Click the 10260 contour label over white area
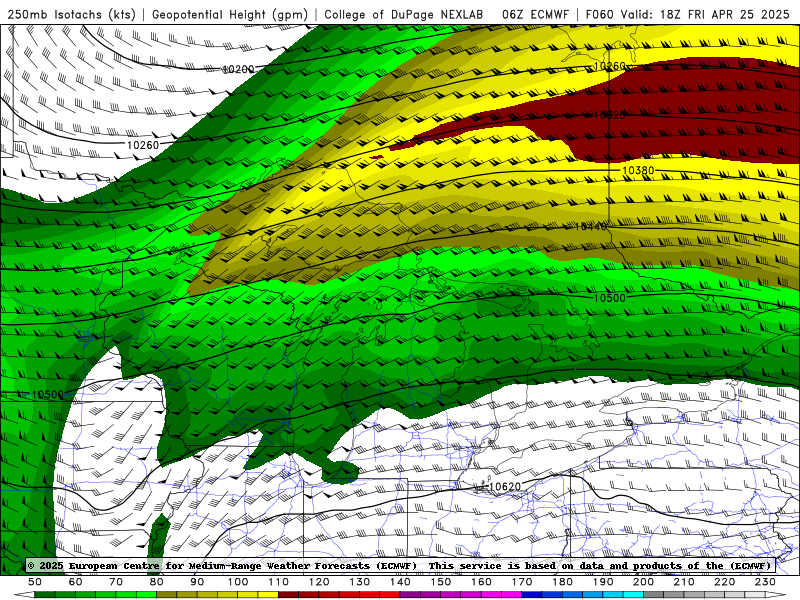Screen dimensions: 800x600 tap(143, 145)
